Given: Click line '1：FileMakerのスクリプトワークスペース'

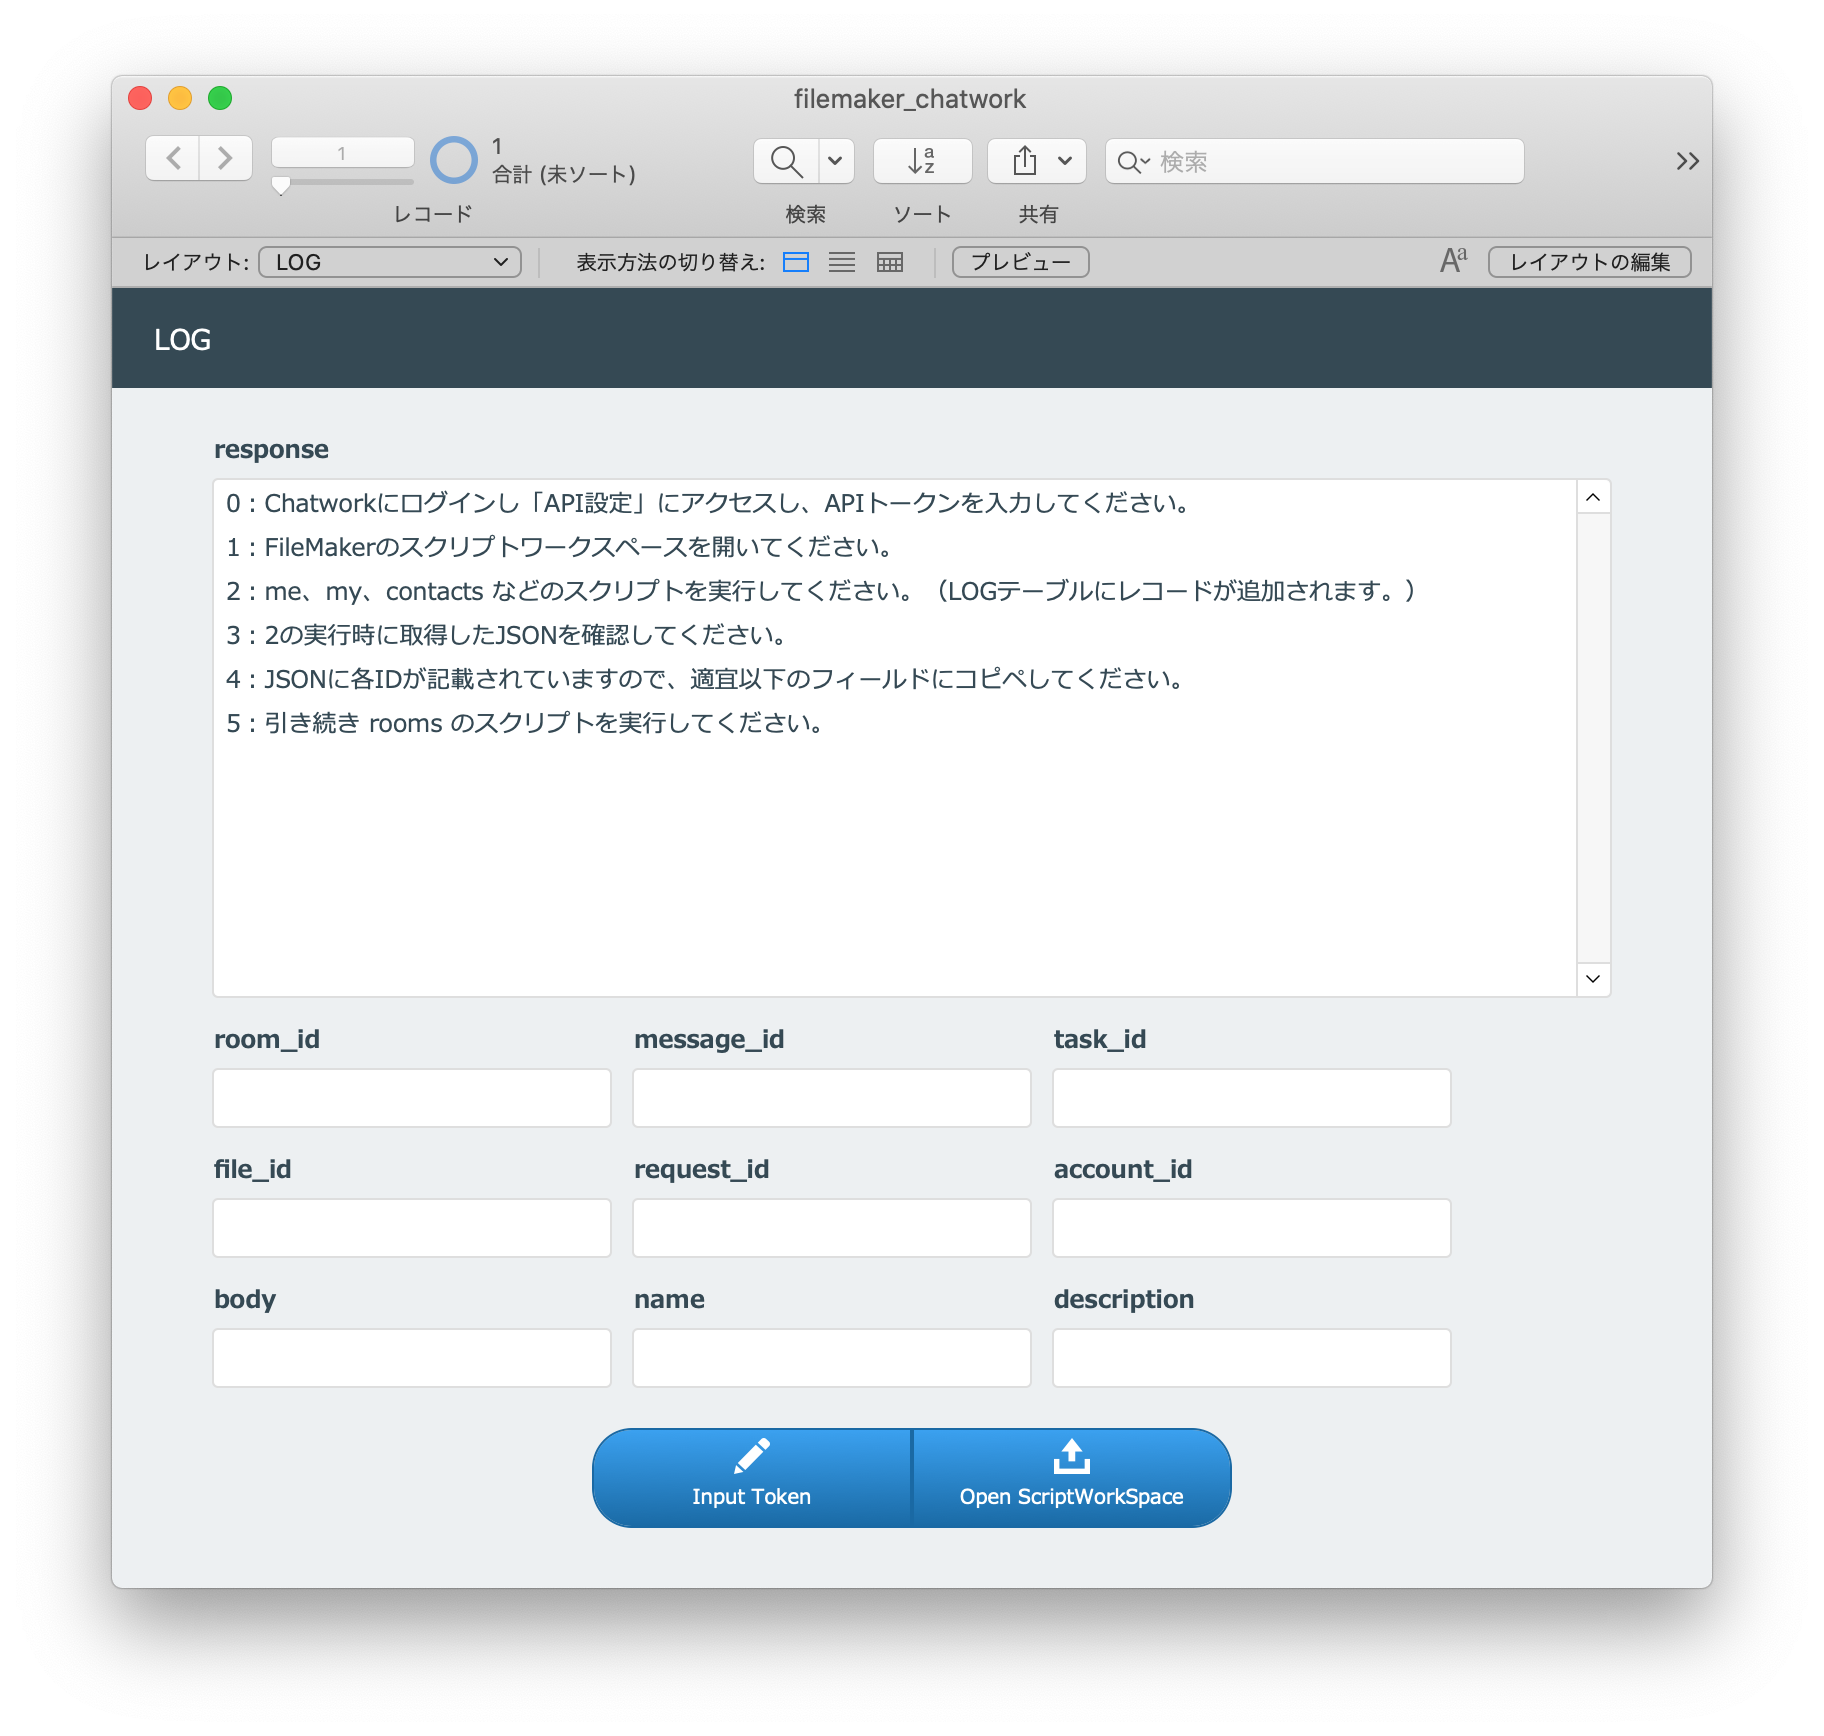Looking at the screenshot, I should 560,547.
